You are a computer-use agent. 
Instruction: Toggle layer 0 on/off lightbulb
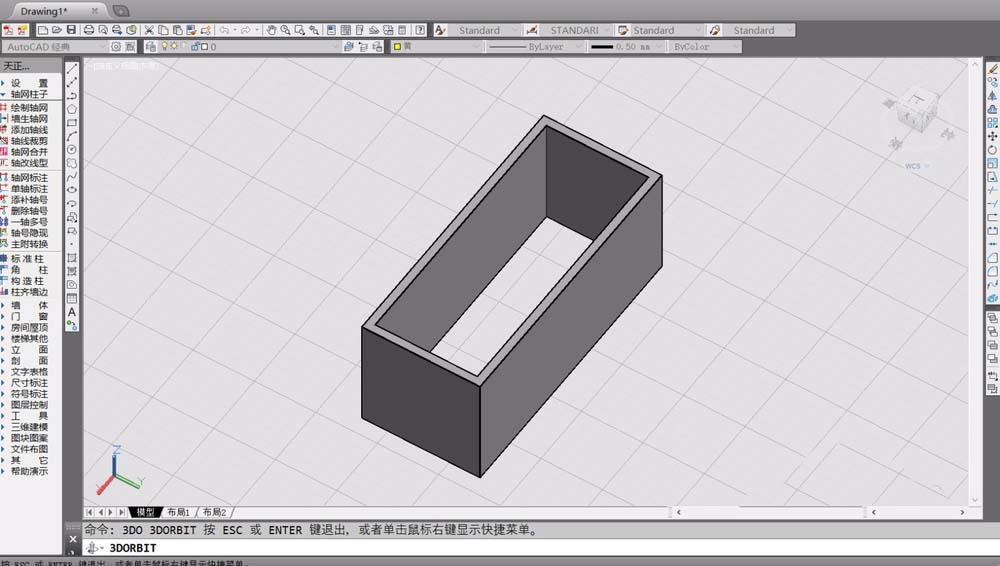pos(165,46)
